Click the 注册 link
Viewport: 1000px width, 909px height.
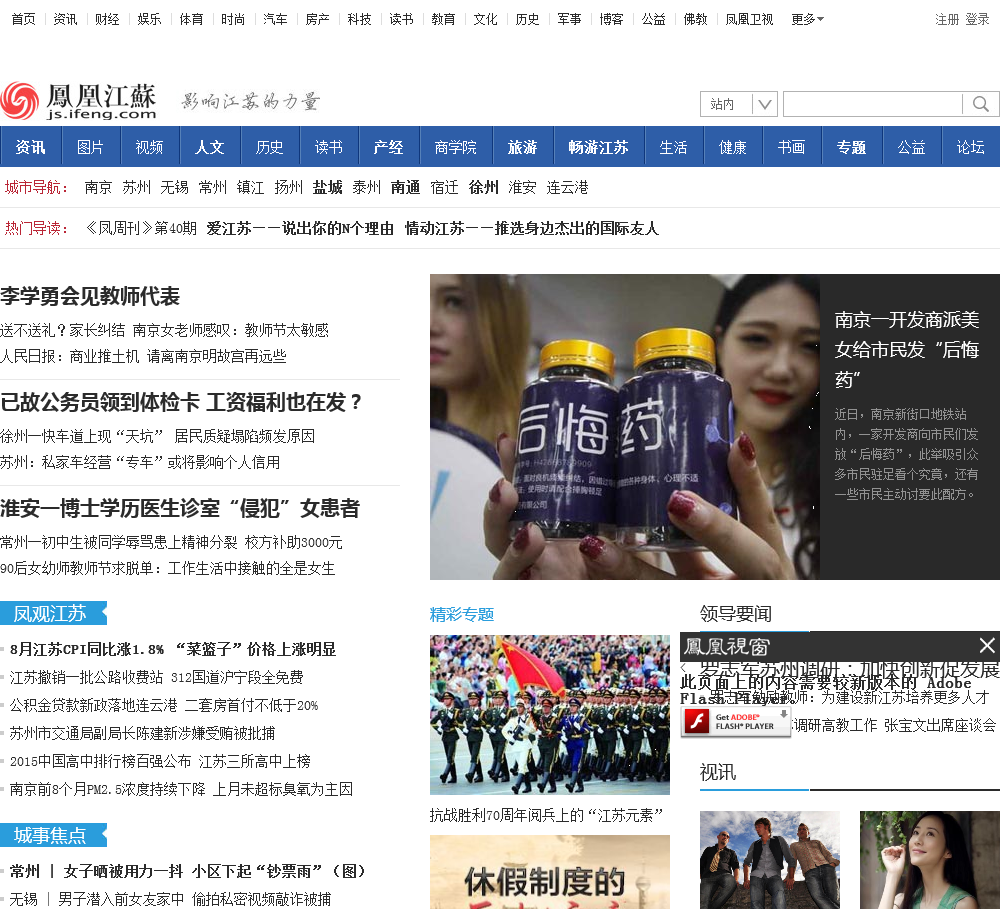(x=946, y=19)
